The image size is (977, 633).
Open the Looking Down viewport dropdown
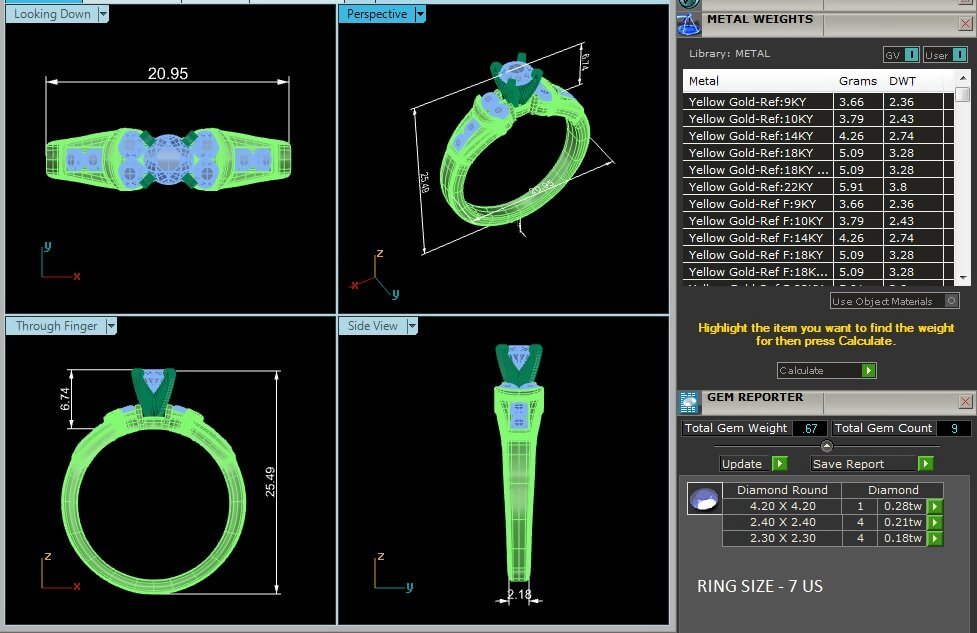104,14
